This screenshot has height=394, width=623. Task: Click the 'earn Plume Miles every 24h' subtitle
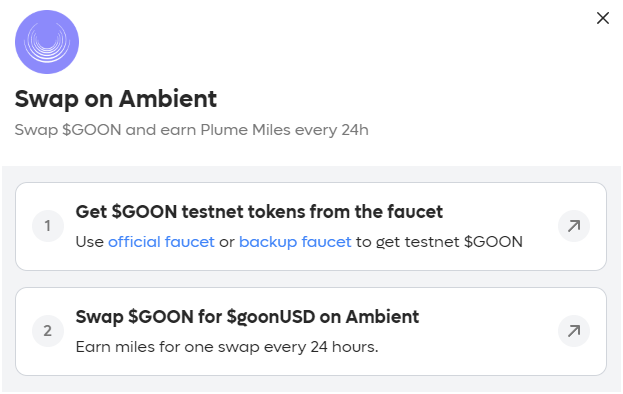(x=247, y=130)
